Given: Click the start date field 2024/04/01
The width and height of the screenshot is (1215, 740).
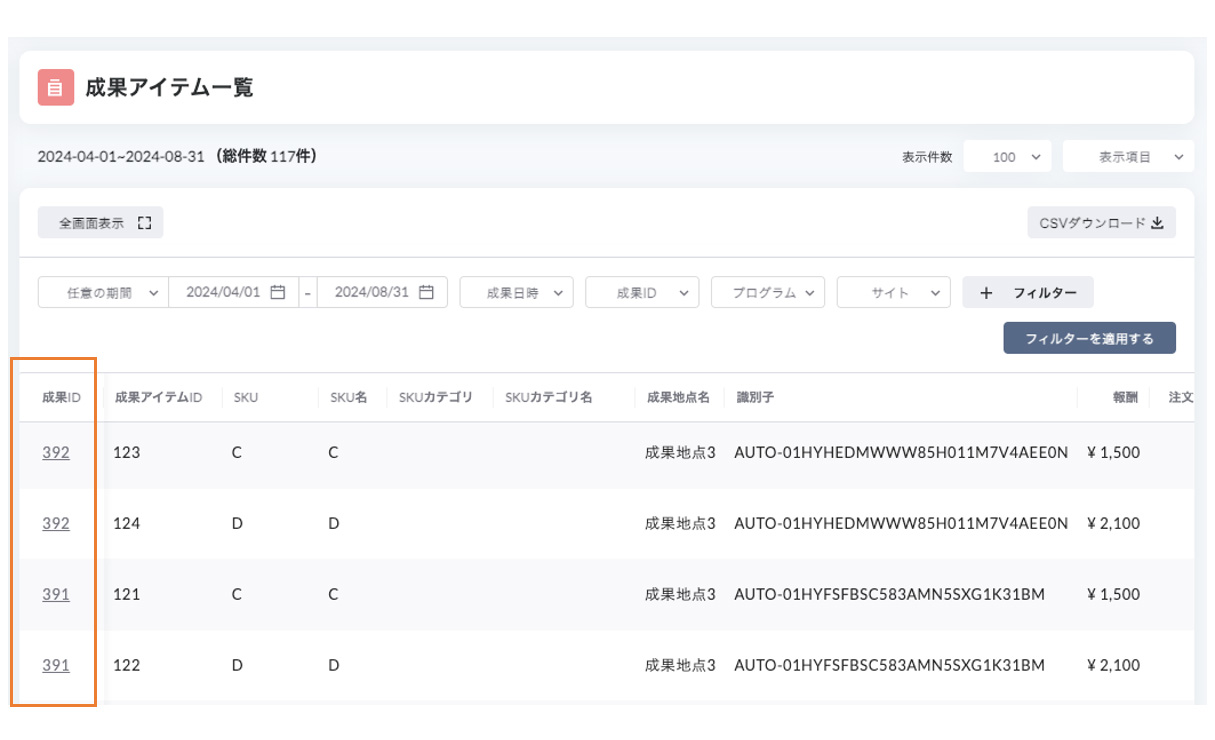Looking at the screenshot, I should [x=234, y=292].
